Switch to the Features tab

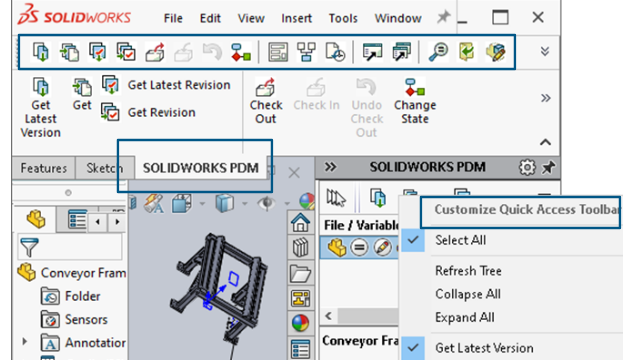tap(44, 168)
